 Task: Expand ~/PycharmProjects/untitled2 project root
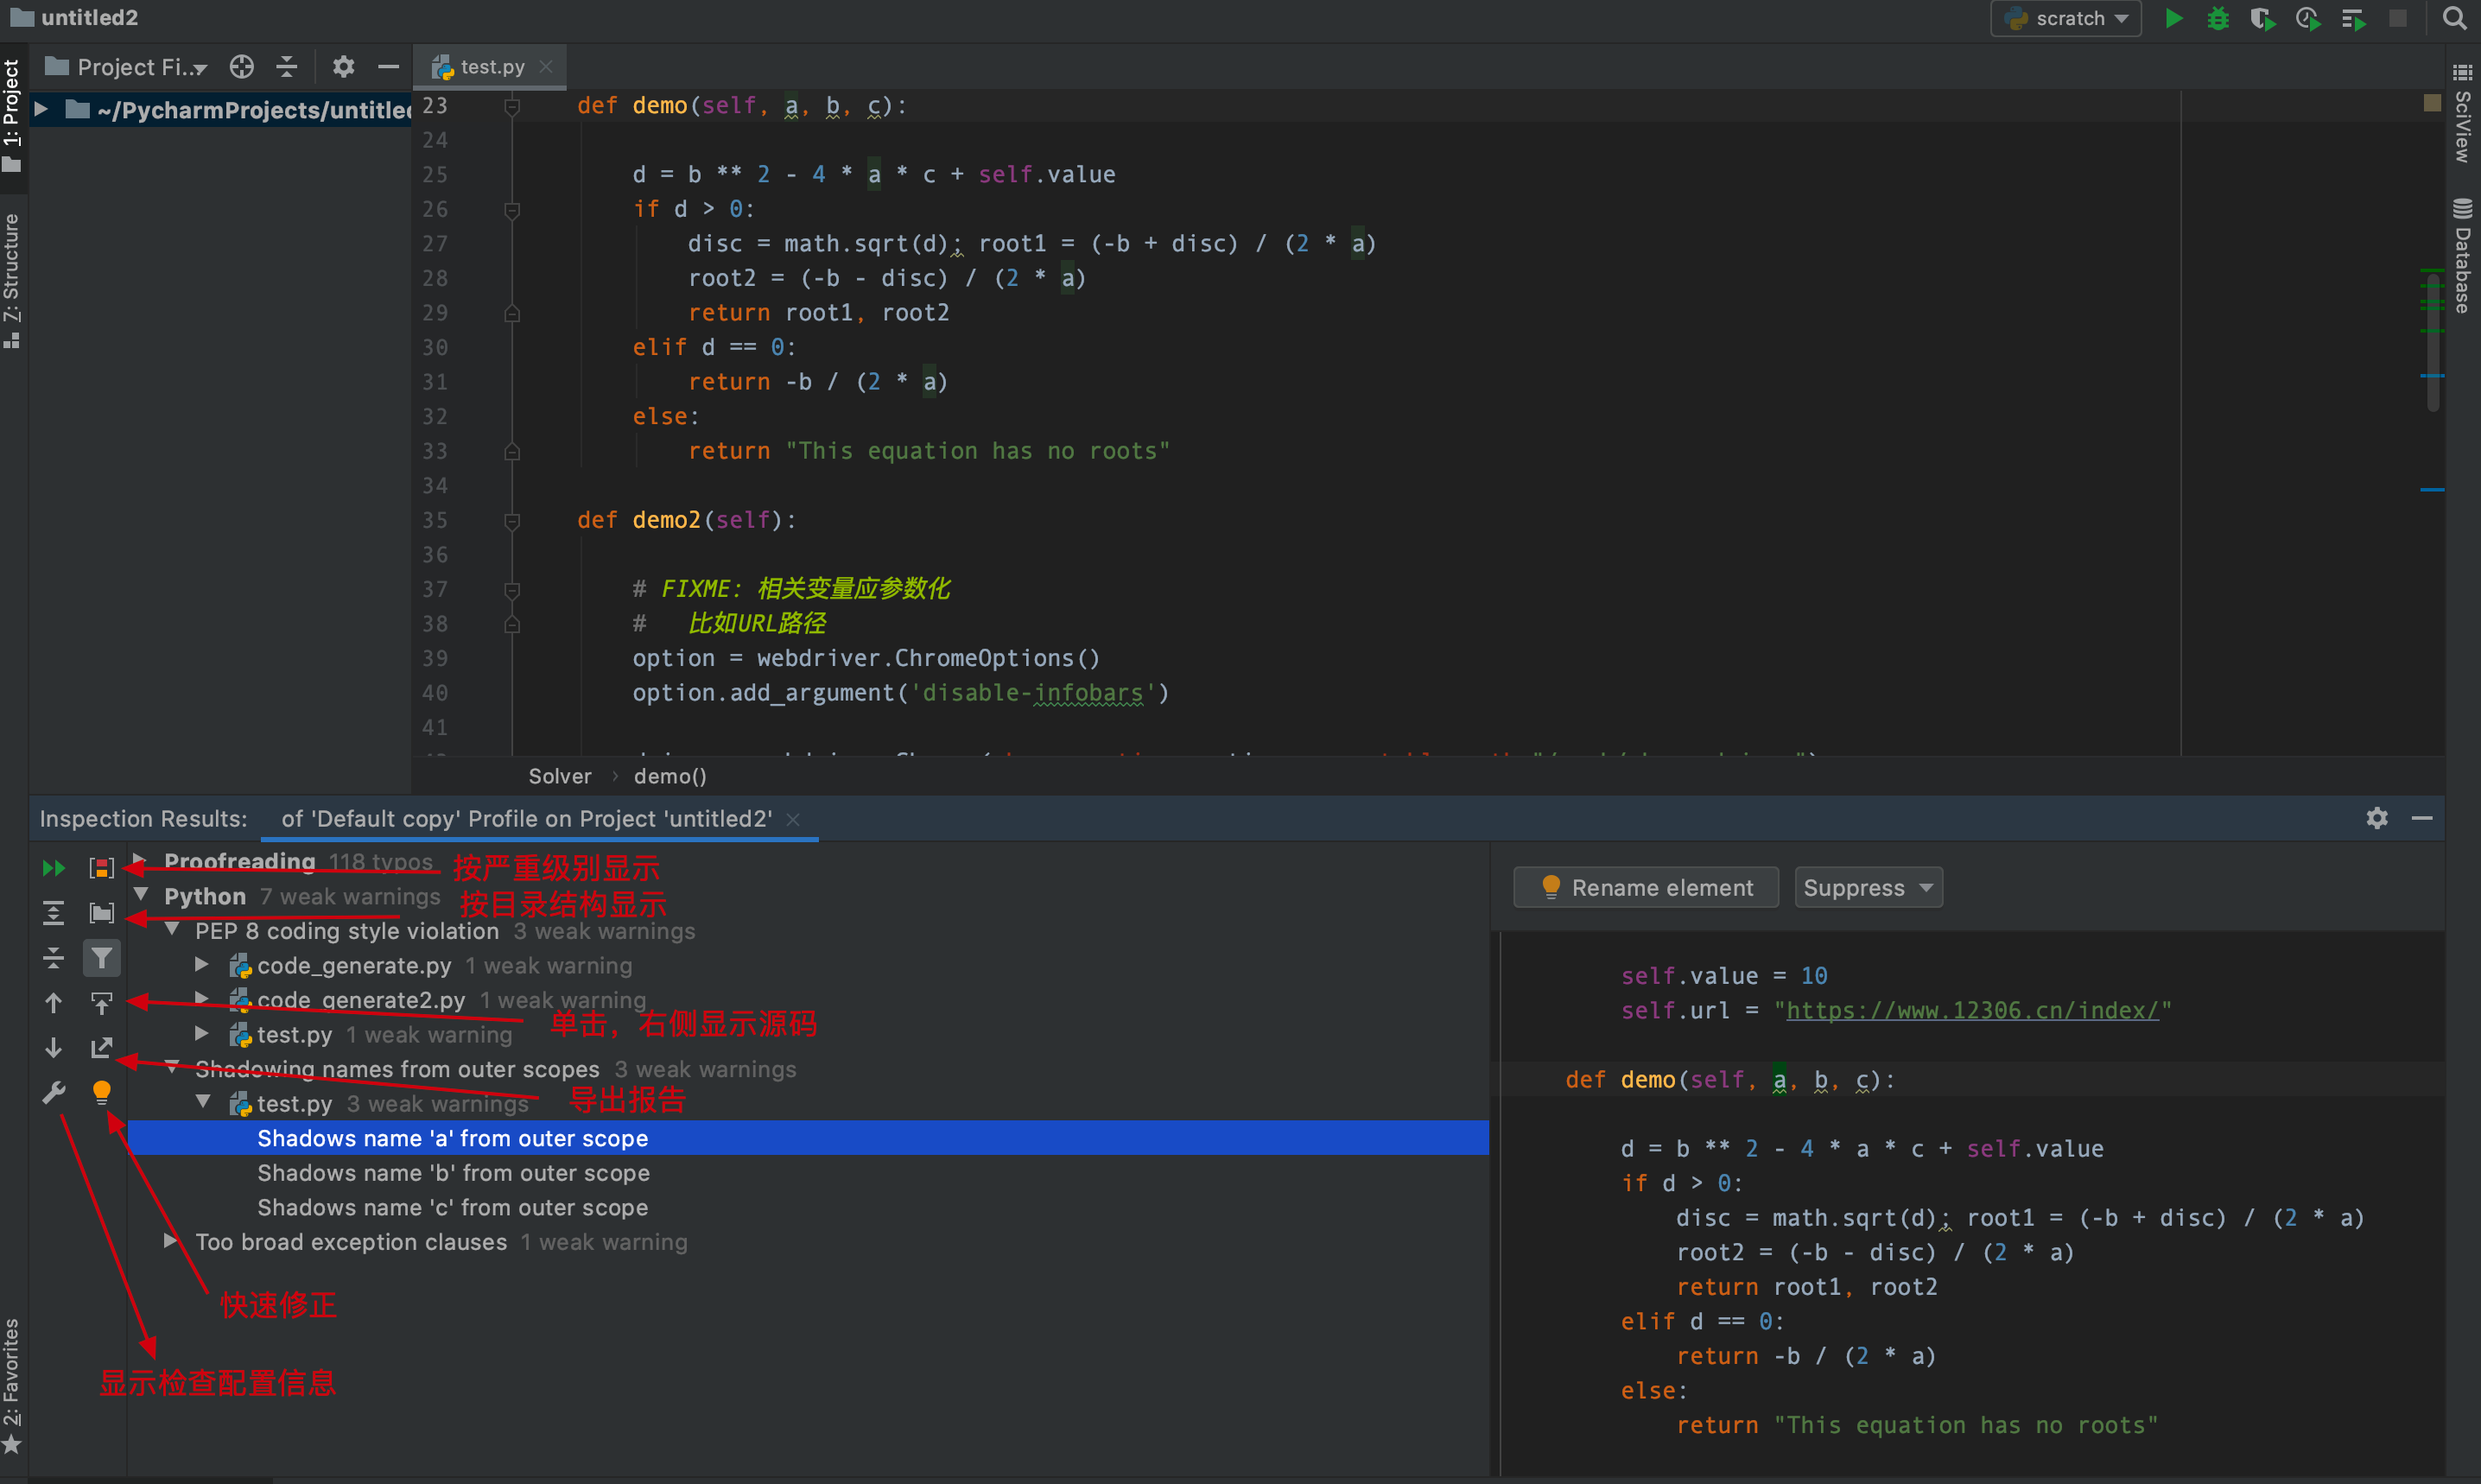point(41,109)
